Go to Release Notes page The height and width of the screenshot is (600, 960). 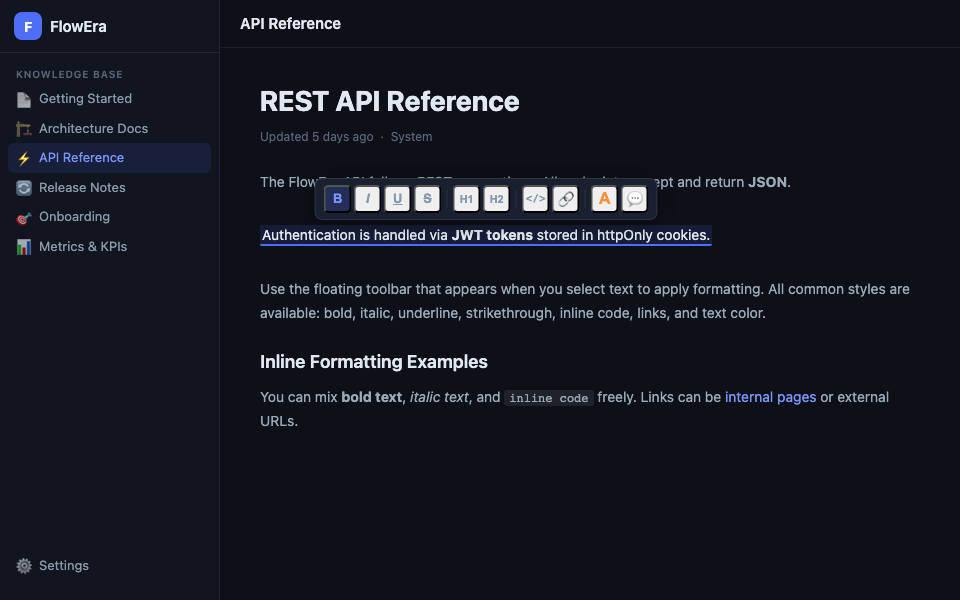(82, 187)
